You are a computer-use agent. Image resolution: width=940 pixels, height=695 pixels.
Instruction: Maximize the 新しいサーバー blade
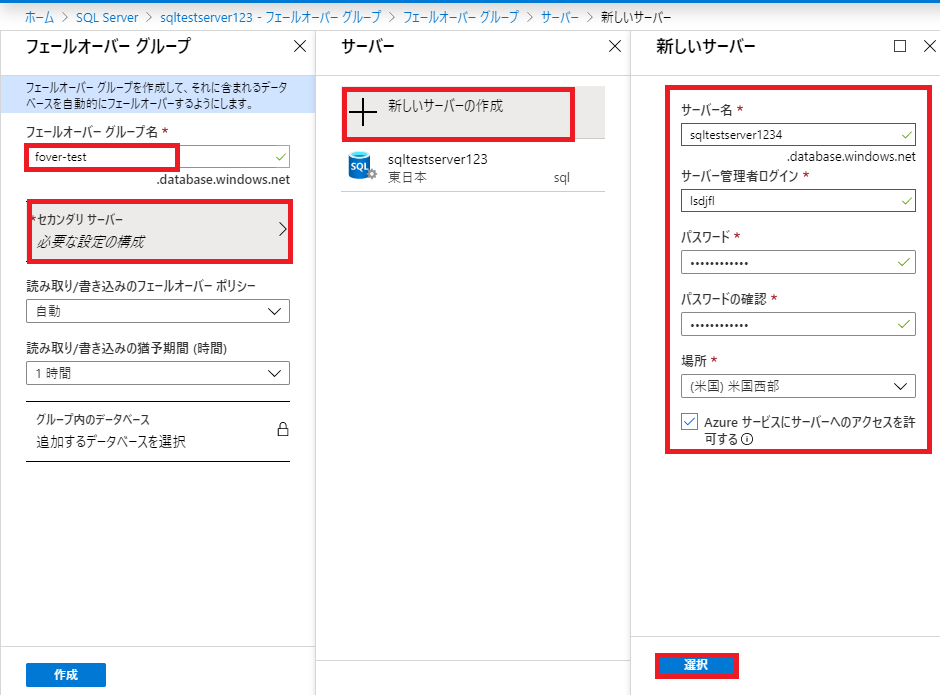pyautogui.click(x=900, y=46)
